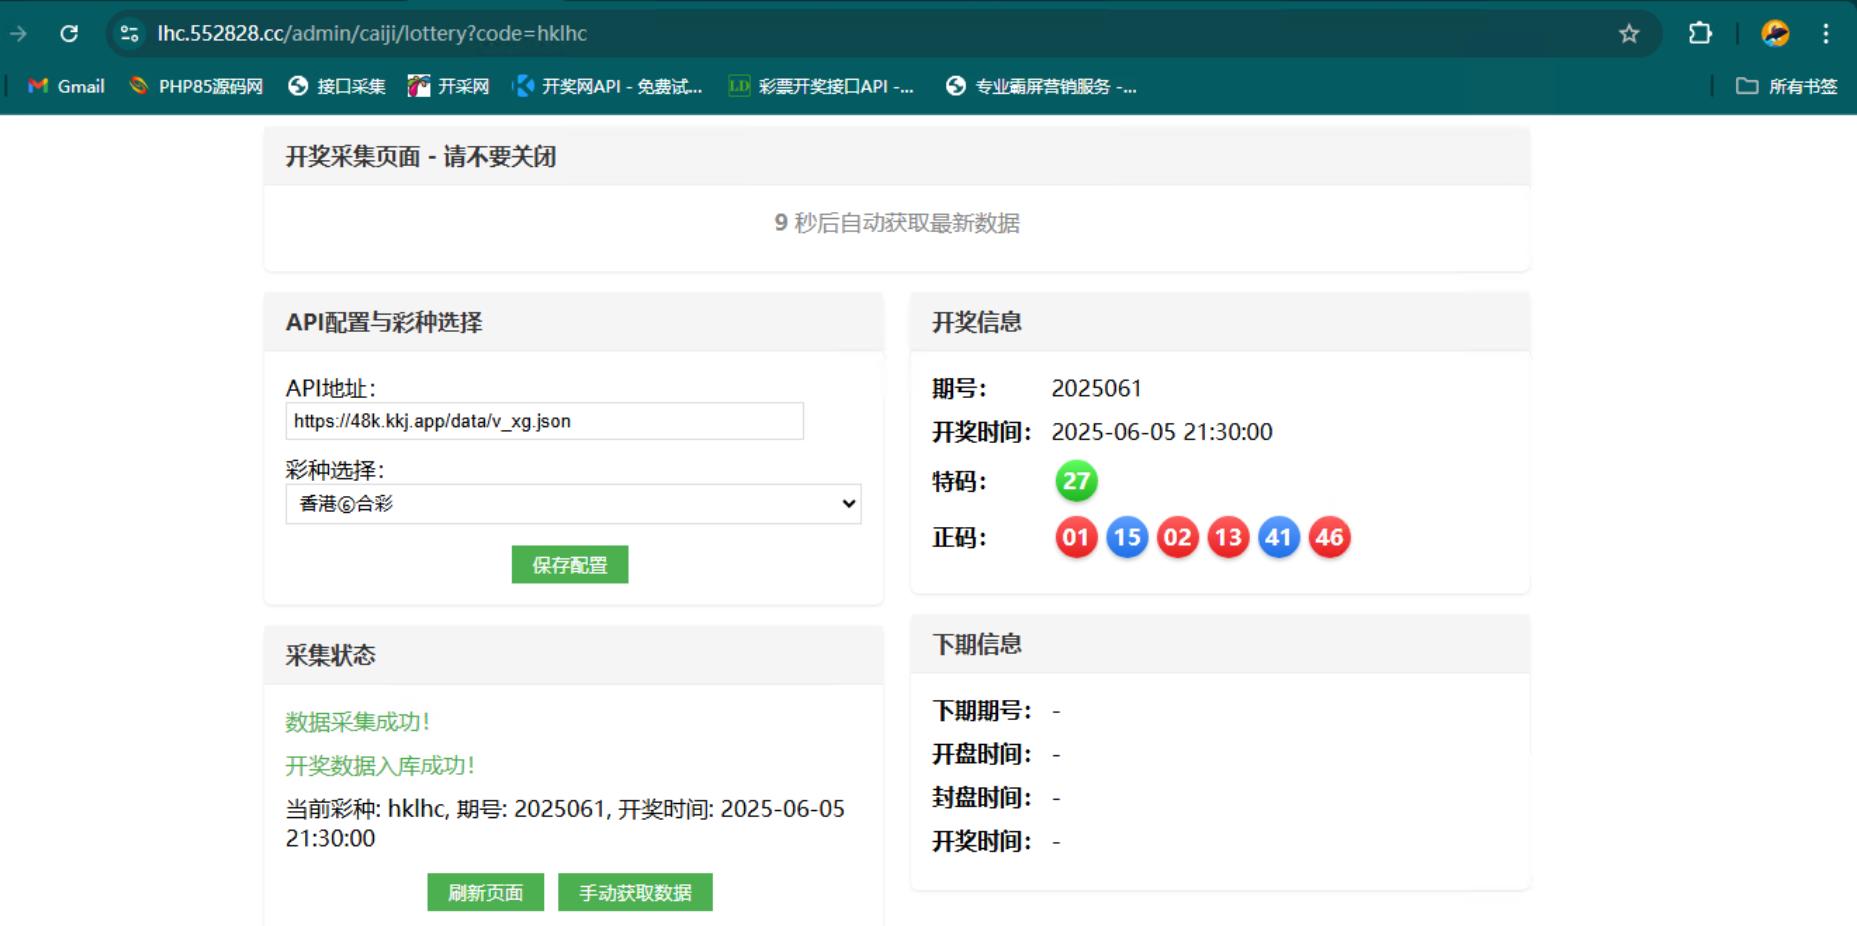Bookmark this page with the star icon
The image size is (1857, 926).
pos(1629,34)
